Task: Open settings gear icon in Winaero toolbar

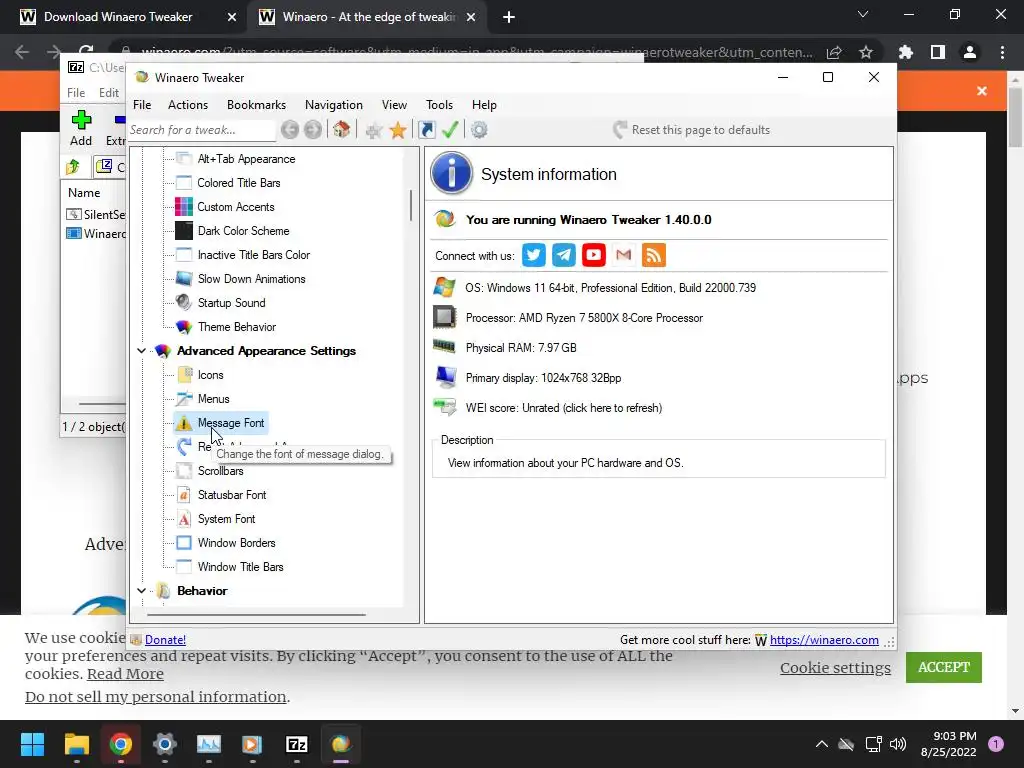Action: [x=479, y=129]
